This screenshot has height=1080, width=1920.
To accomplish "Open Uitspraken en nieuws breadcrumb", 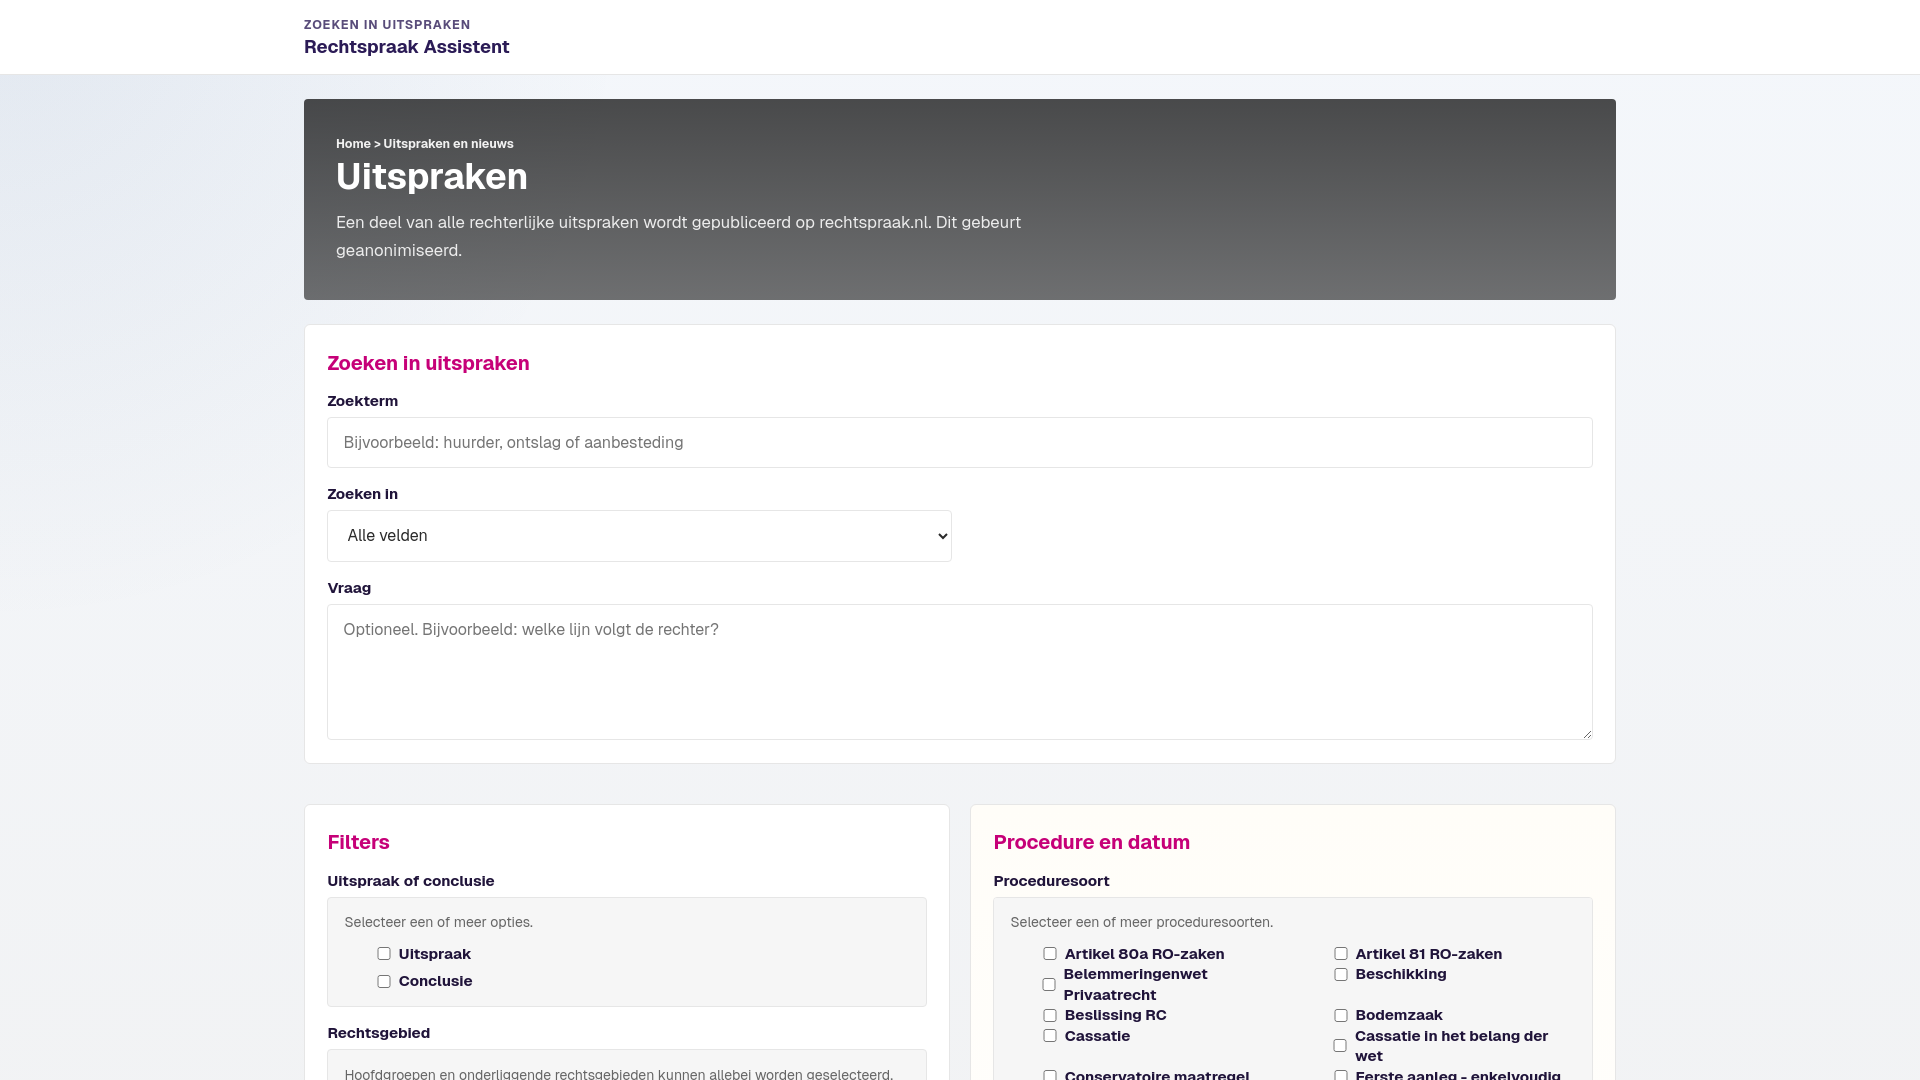I will (x=448, y=144).
